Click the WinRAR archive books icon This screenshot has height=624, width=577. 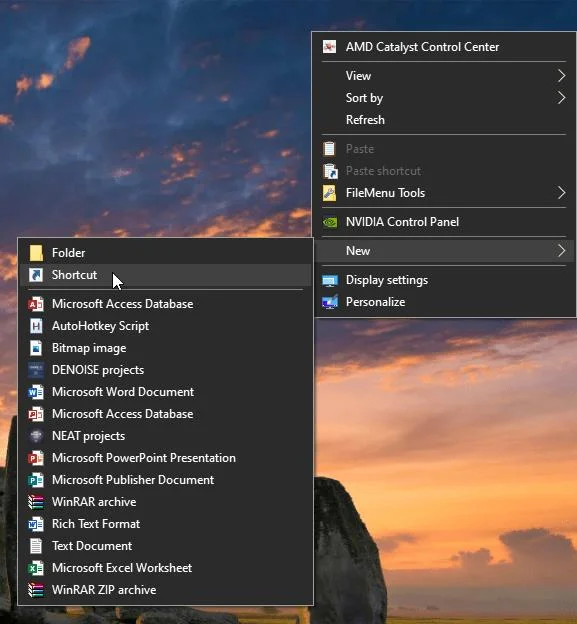click(x=36, y=502)
